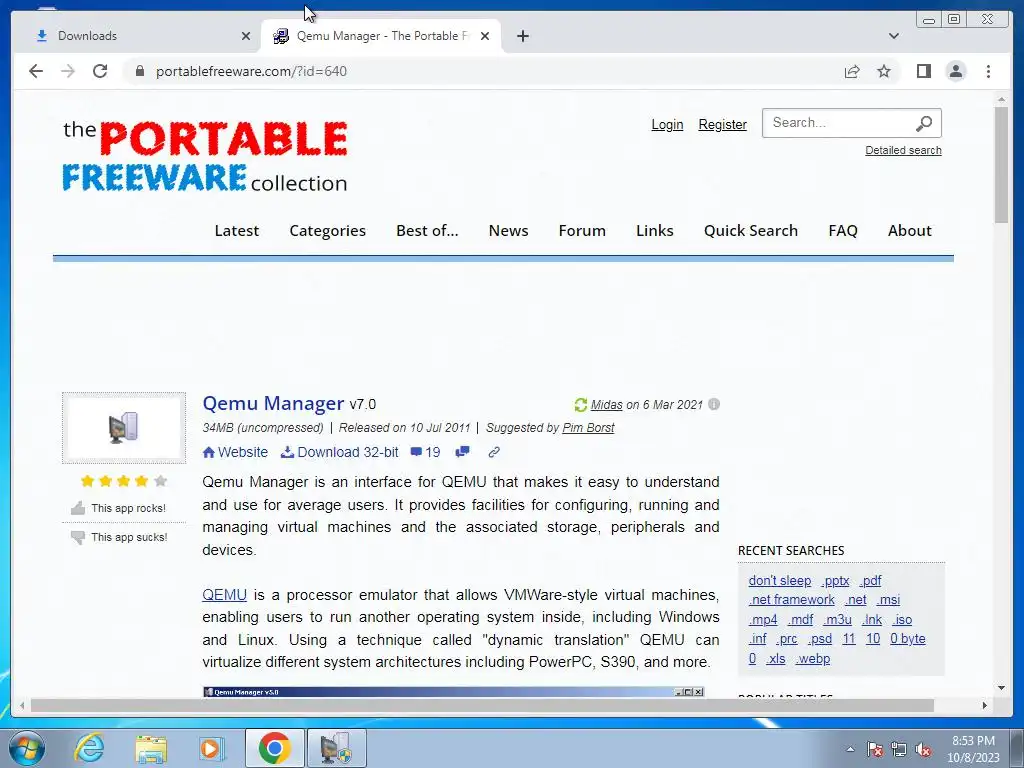This screenshot has height=768, width=1024.
Task: Go back to the previous page
Action: coord(36,71)
